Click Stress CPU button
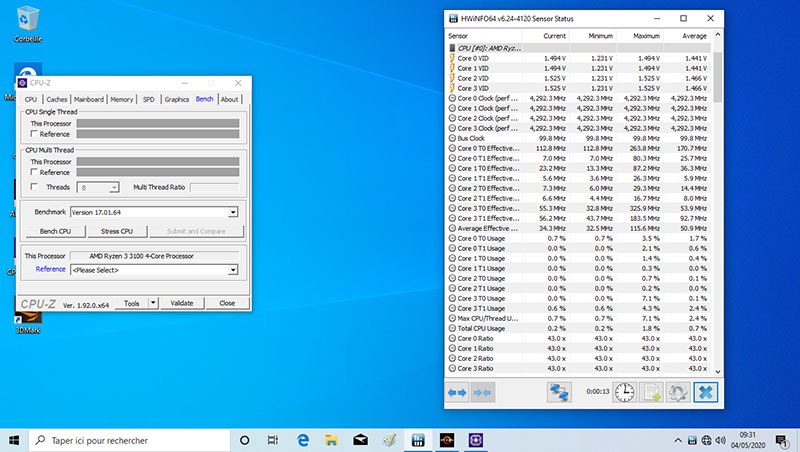This screenshot has height=452, width=800. (x=117, y=231)
